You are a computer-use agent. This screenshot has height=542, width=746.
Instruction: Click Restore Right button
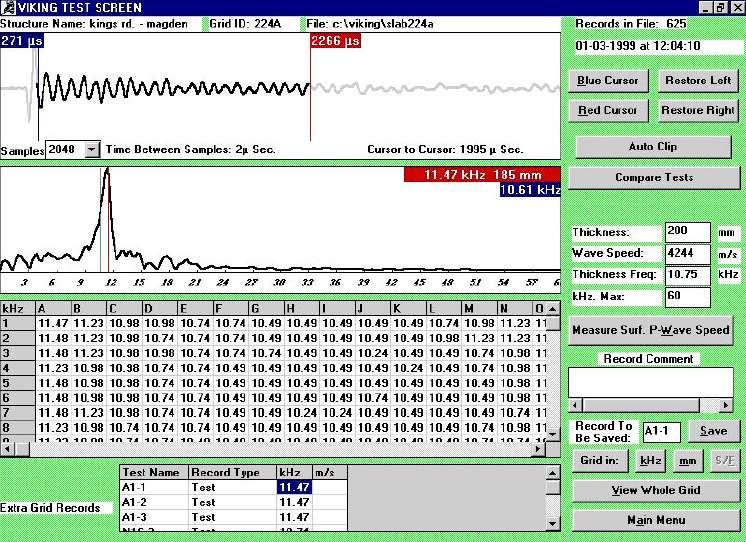[698, 110]
